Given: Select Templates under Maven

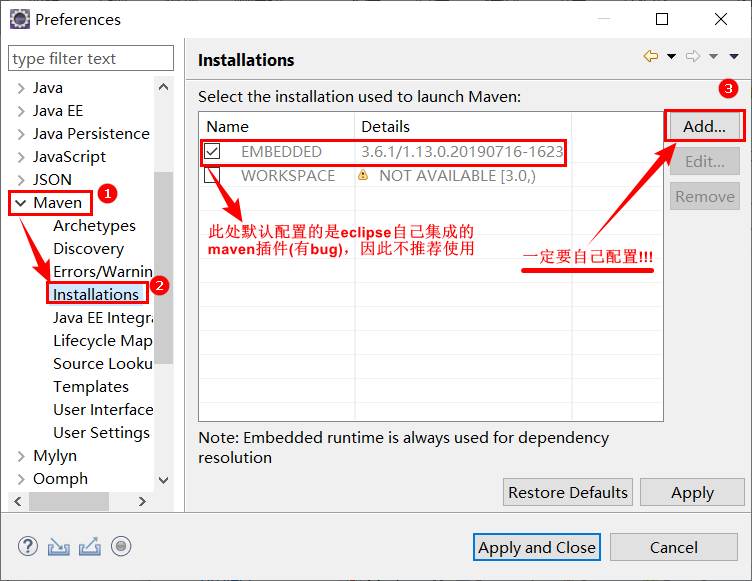Looking at the screenshot, I should pyautogui.click(x=91, y=387).
